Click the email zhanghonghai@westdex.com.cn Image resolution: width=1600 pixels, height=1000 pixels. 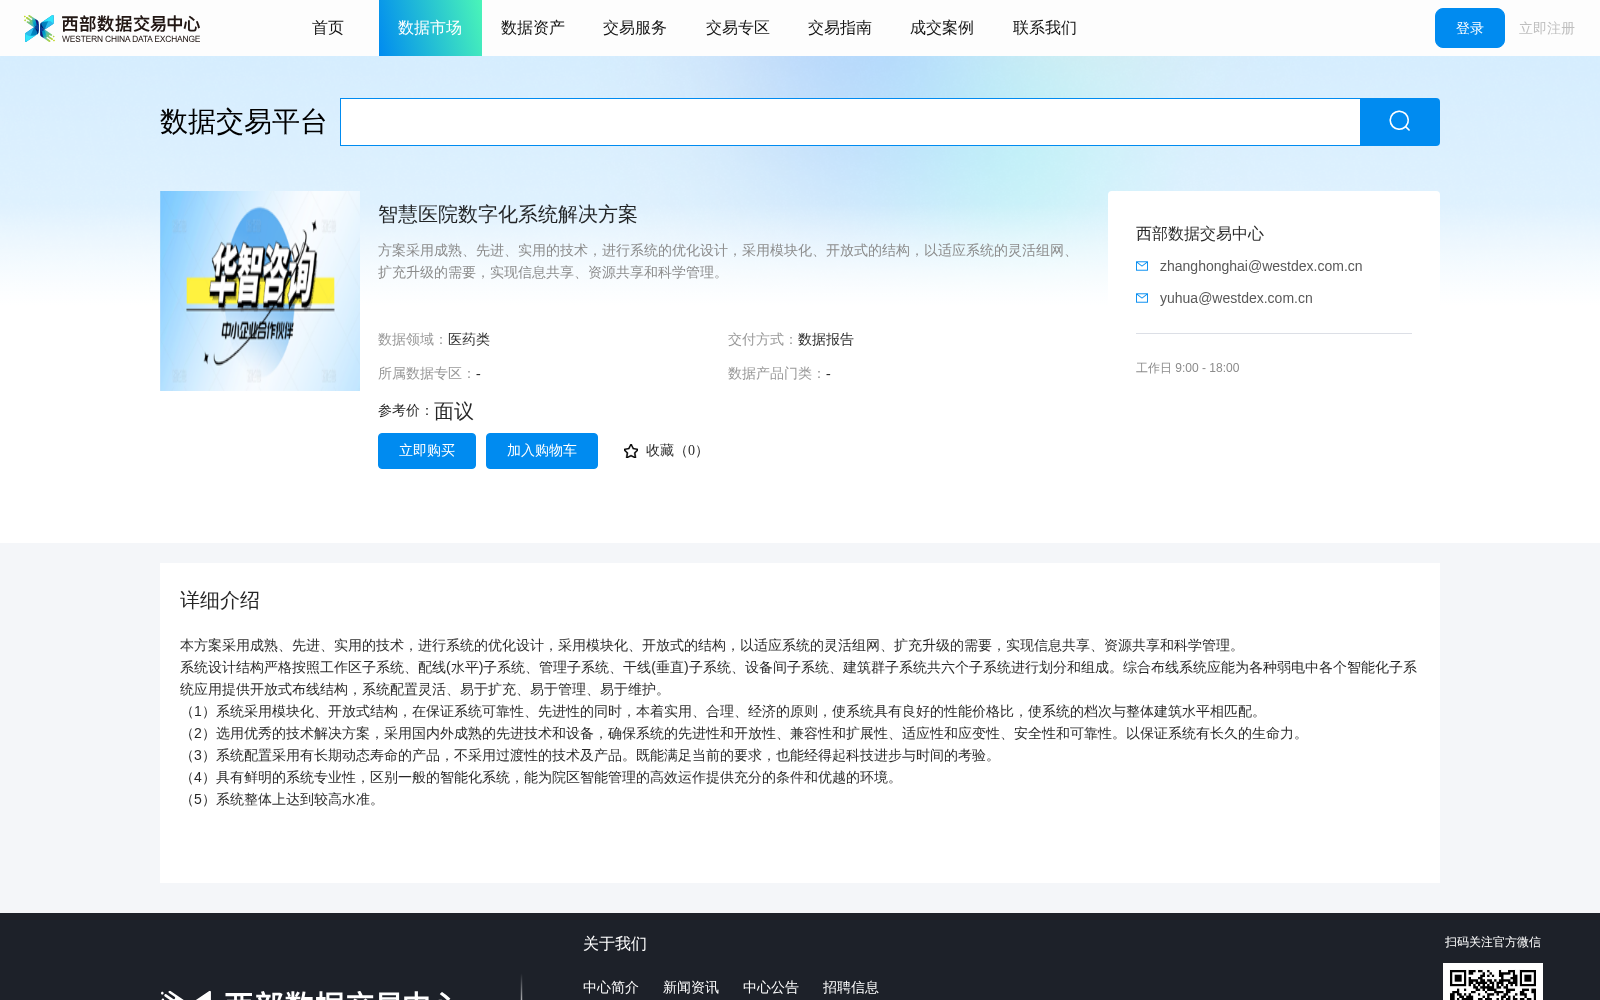pyautogui.click(x=1261, y=266)
